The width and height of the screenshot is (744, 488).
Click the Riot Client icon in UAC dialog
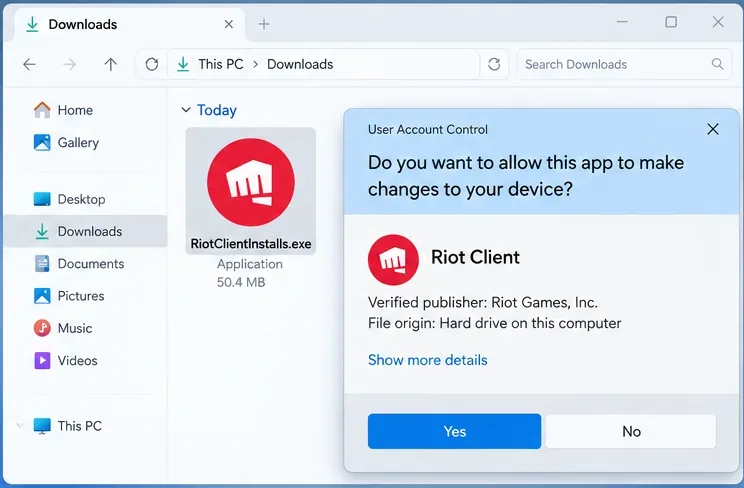click(393, 260)
